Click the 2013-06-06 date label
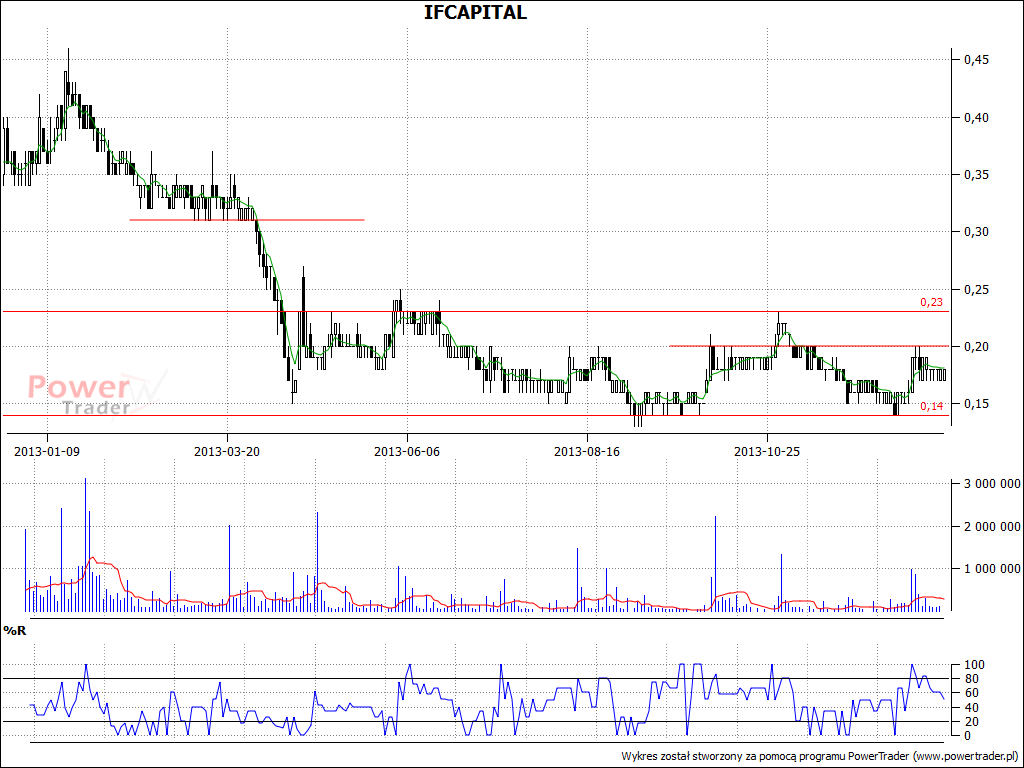This screenshot has width=1024, height=768. 408,451
